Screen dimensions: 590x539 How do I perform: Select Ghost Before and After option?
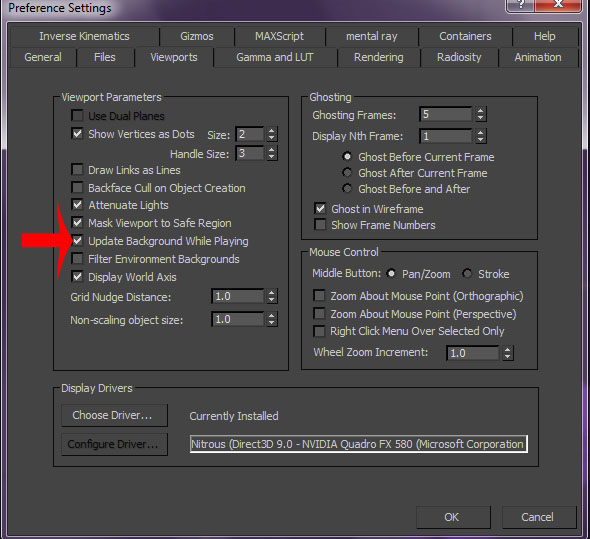pos(347,188)
